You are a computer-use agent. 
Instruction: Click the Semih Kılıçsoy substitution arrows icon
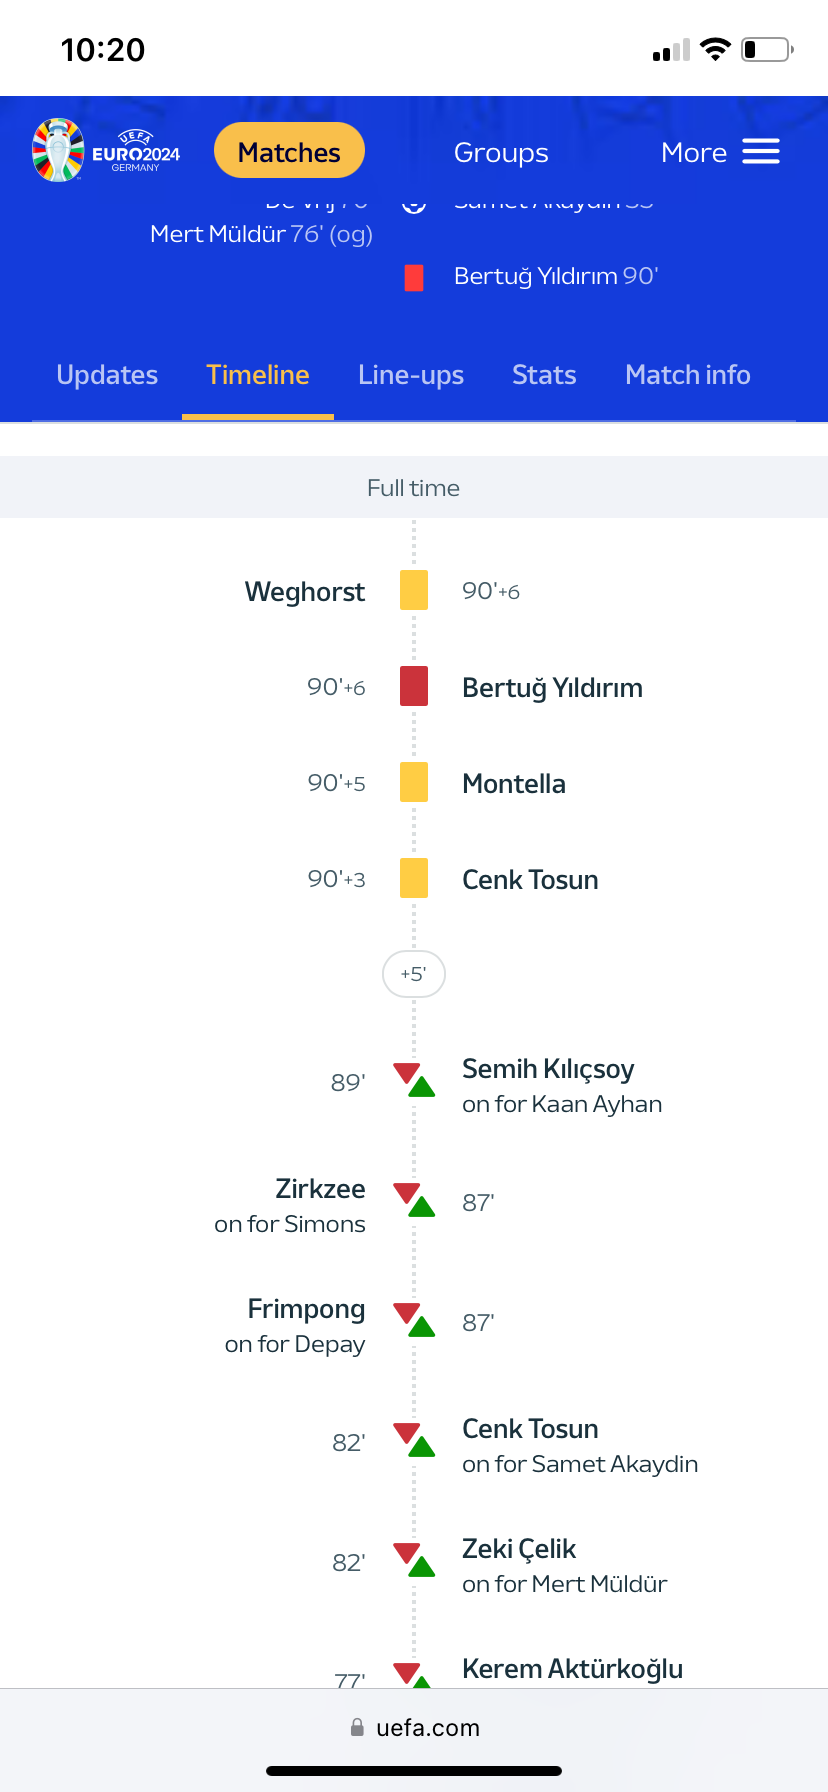[x=414, y=1080]
